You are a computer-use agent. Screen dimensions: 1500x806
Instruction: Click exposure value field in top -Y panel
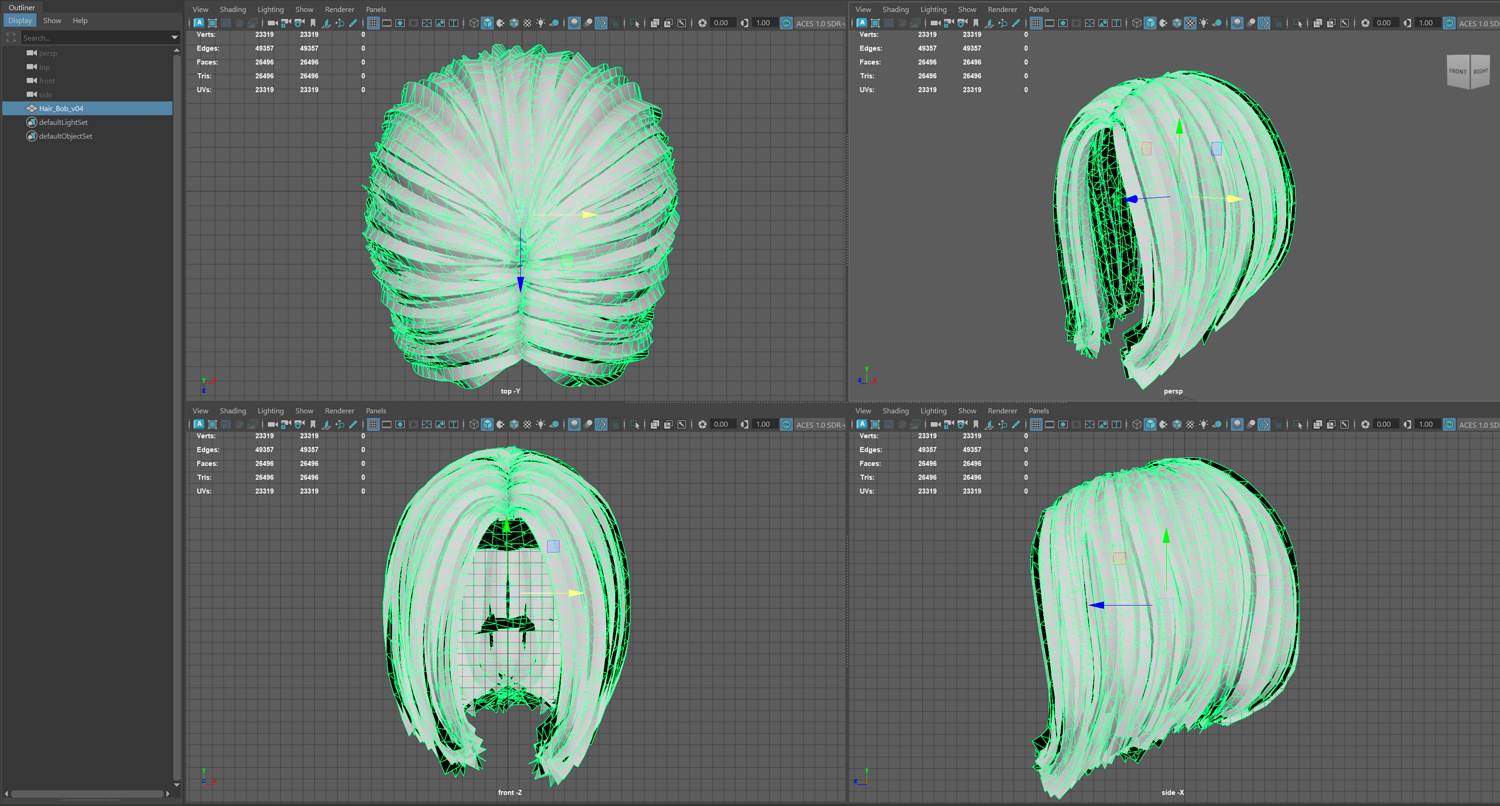[x=725, y=23]
